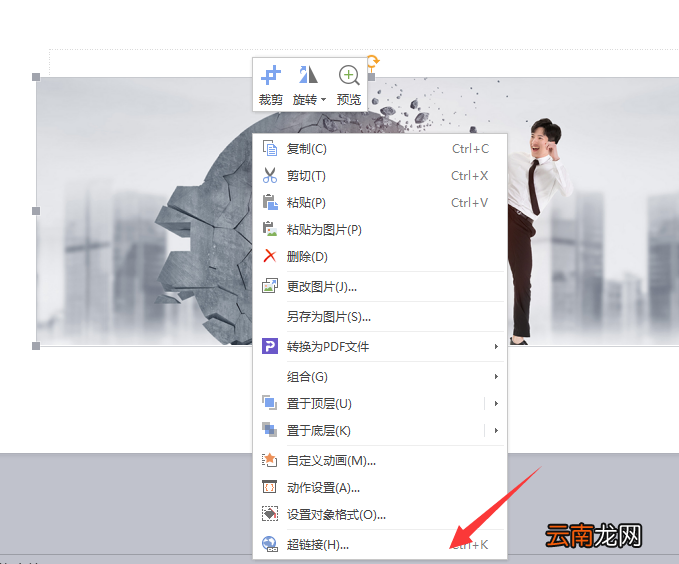Expand the 置于顶层(U) submenu arrow
The height and width of the screenshot is (564, 679).
[x=496, y=404]
